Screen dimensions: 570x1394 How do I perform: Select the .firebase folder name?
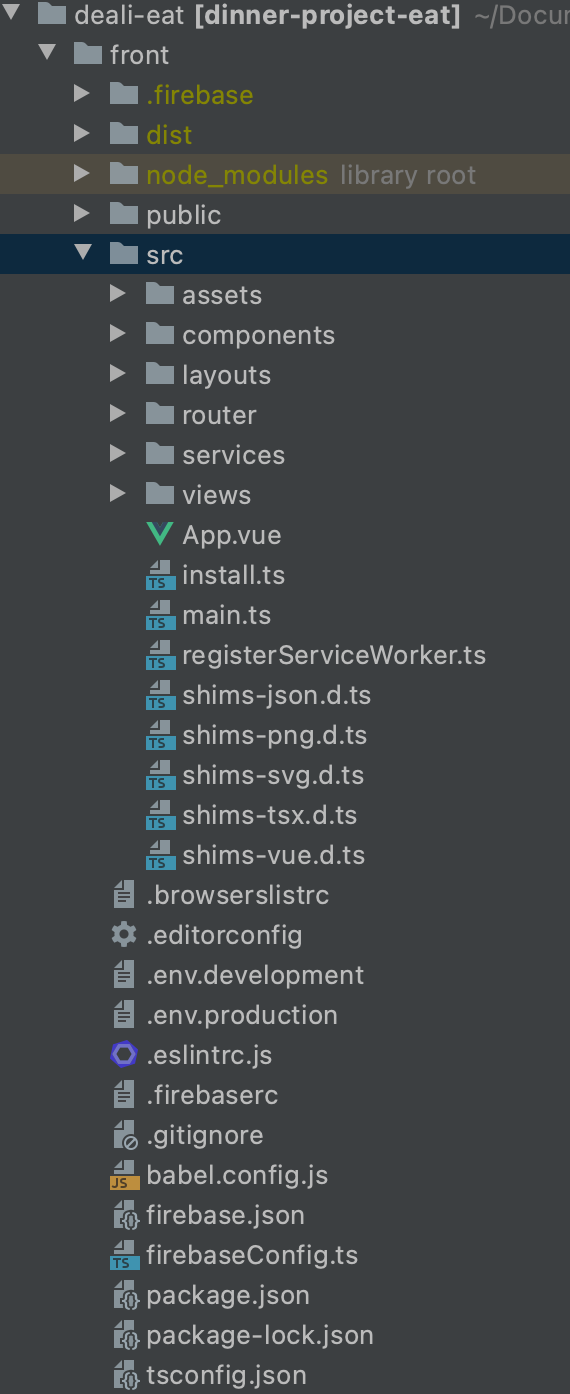click(x=200, y=95)
